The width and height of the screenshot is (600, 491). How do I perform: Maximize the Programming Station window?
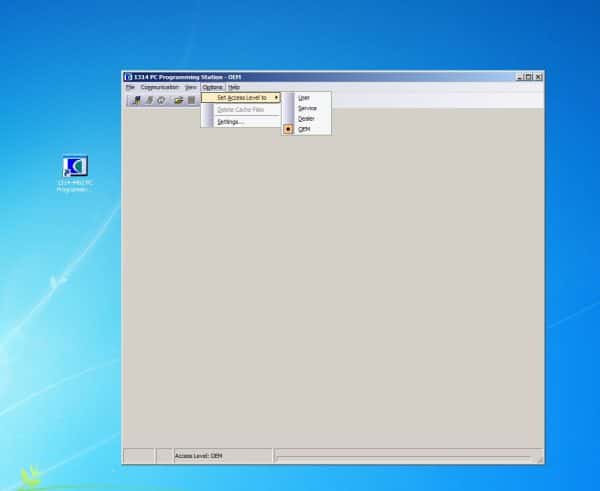[528, 77]
